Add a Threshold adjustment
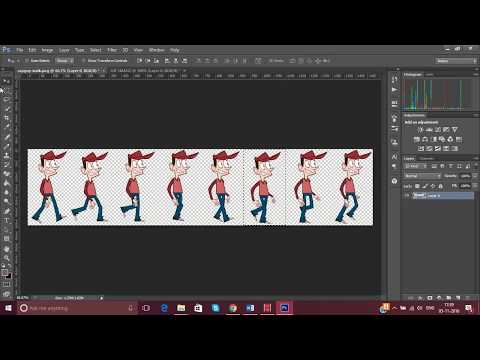480x360 pixels. click(438, 148)
